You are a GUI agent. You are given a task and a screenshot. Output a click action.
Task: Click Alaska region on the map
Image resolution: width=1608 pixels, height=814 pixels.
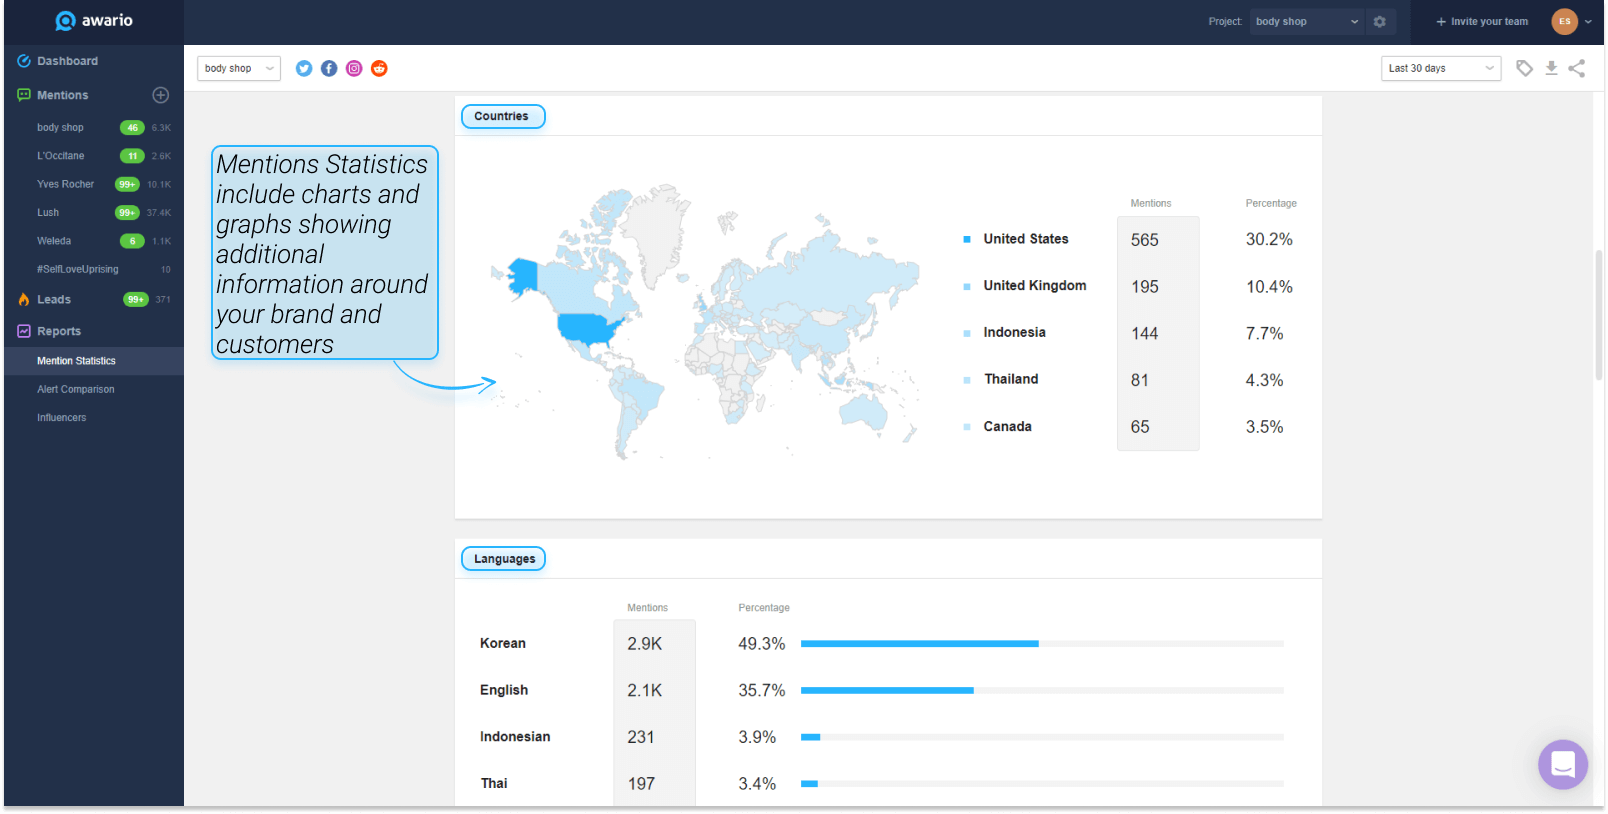coord(524,276)
